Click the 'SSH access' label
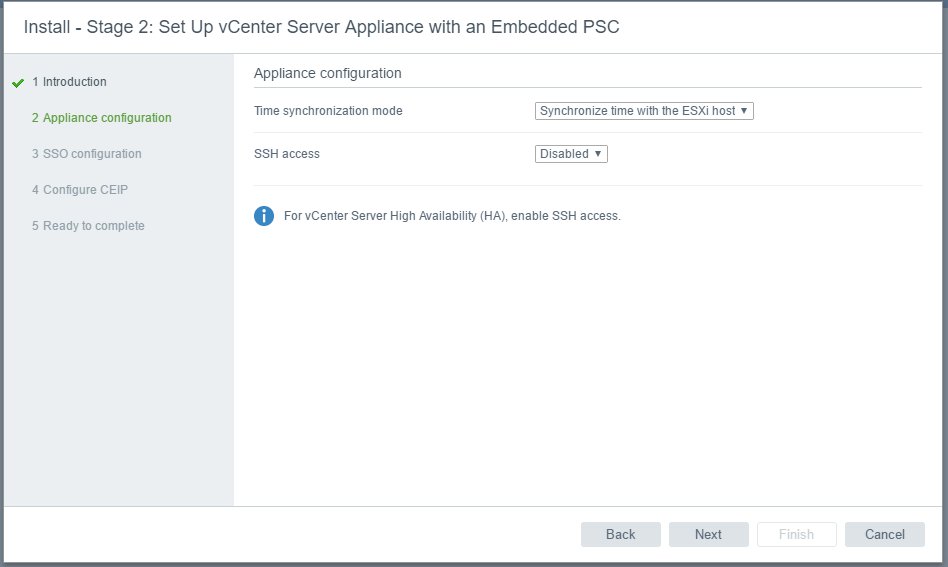948x567 pixels. click(287, 154)
